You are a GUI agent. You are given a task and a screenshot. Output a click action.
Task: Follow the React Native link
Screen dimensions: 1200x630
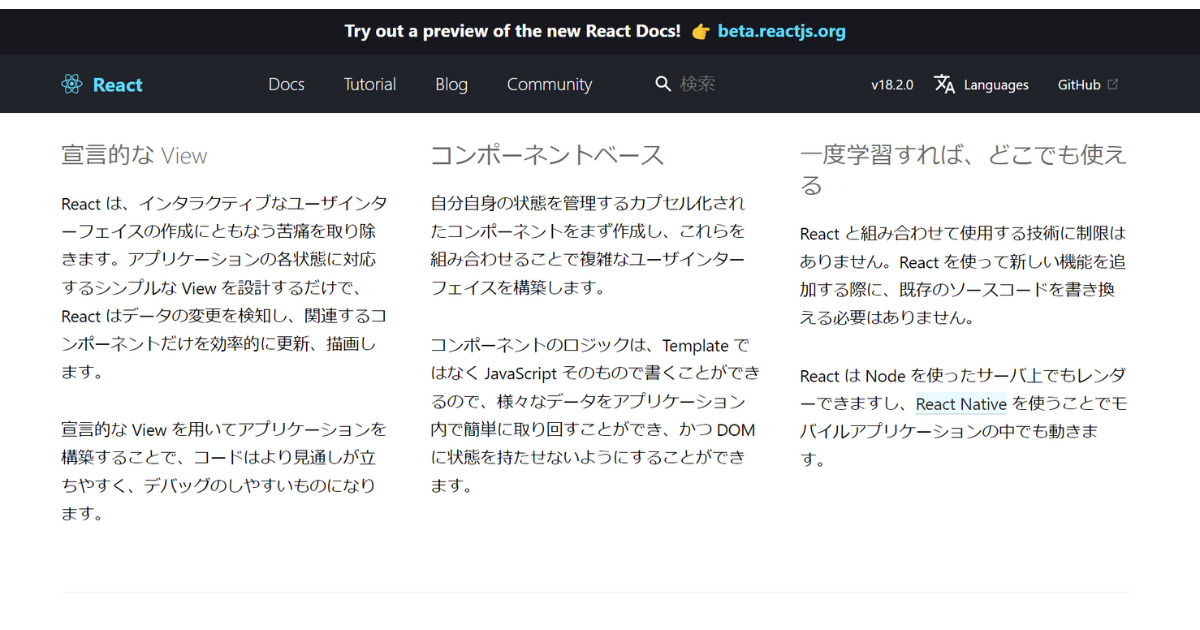(x=961, y=404)
